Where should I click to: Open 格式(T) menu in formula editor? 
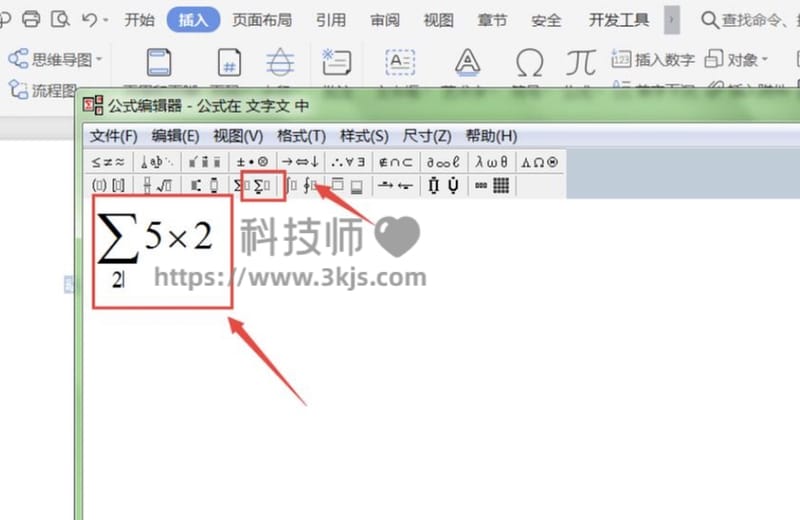tap(301, 136)
